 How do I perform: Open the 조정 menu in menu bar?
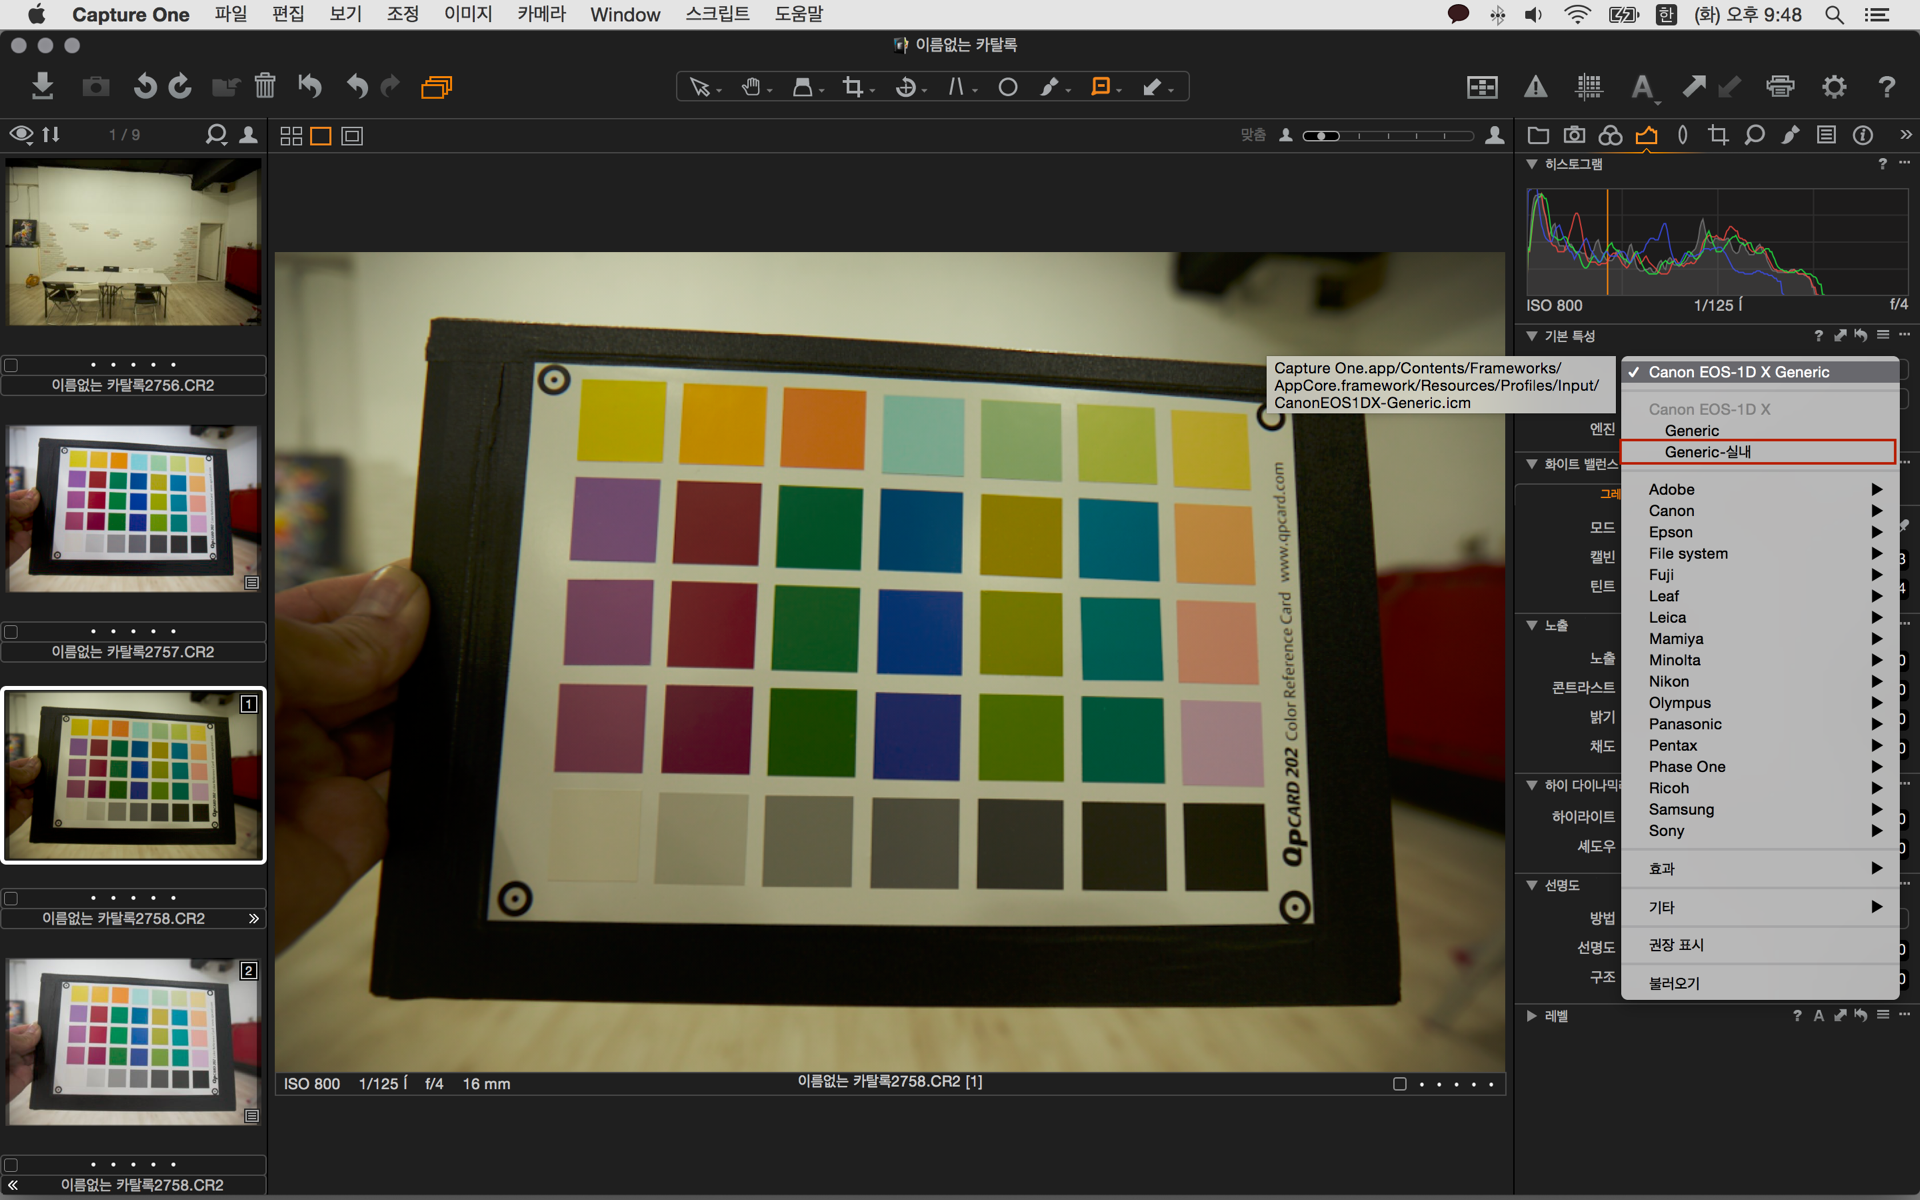402,14
